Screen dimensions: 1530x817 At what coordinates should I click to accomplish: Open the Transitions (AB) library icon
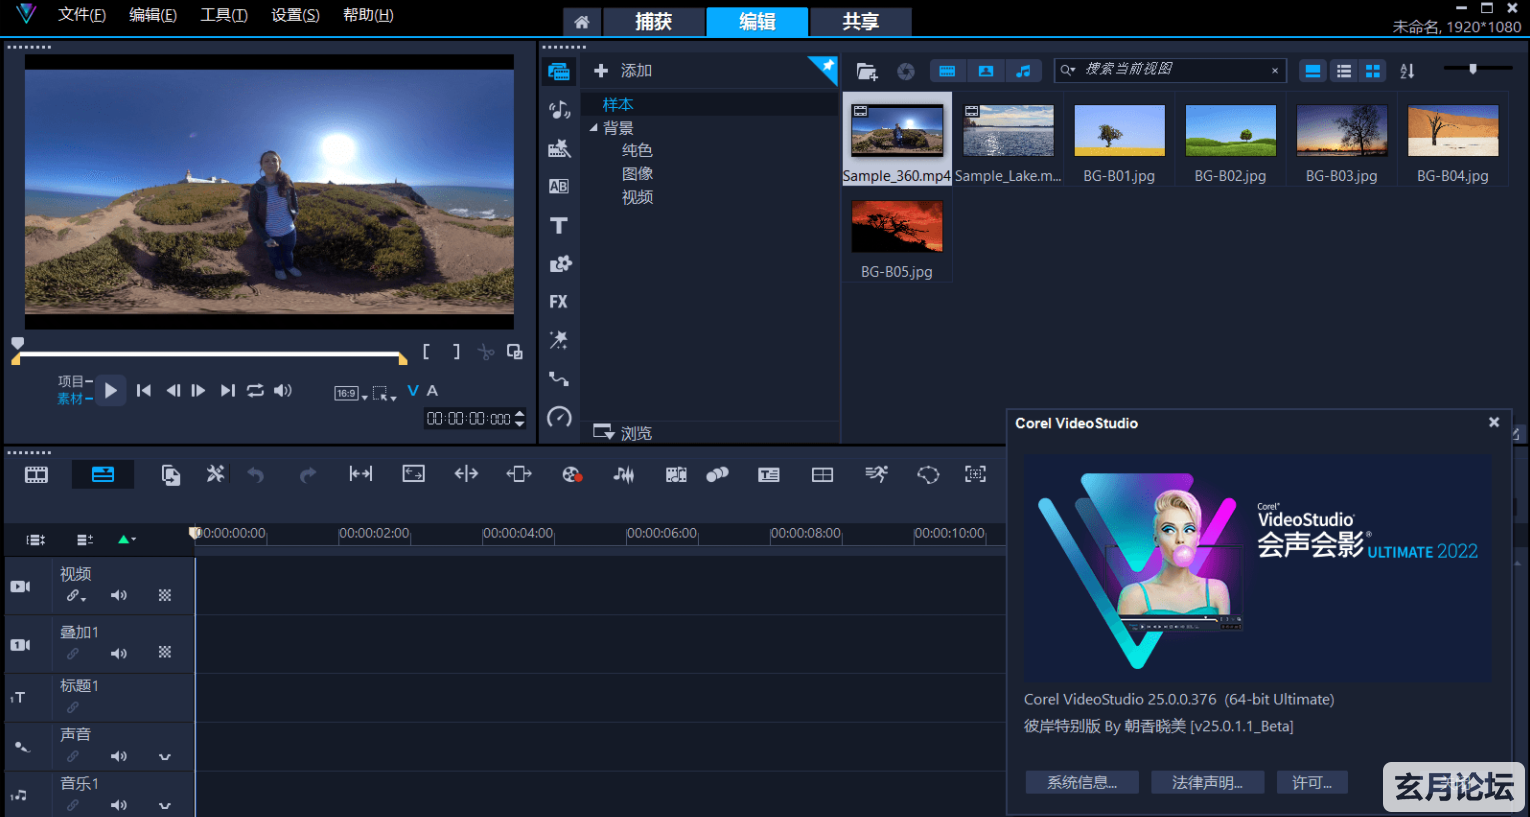pos(559,186)
